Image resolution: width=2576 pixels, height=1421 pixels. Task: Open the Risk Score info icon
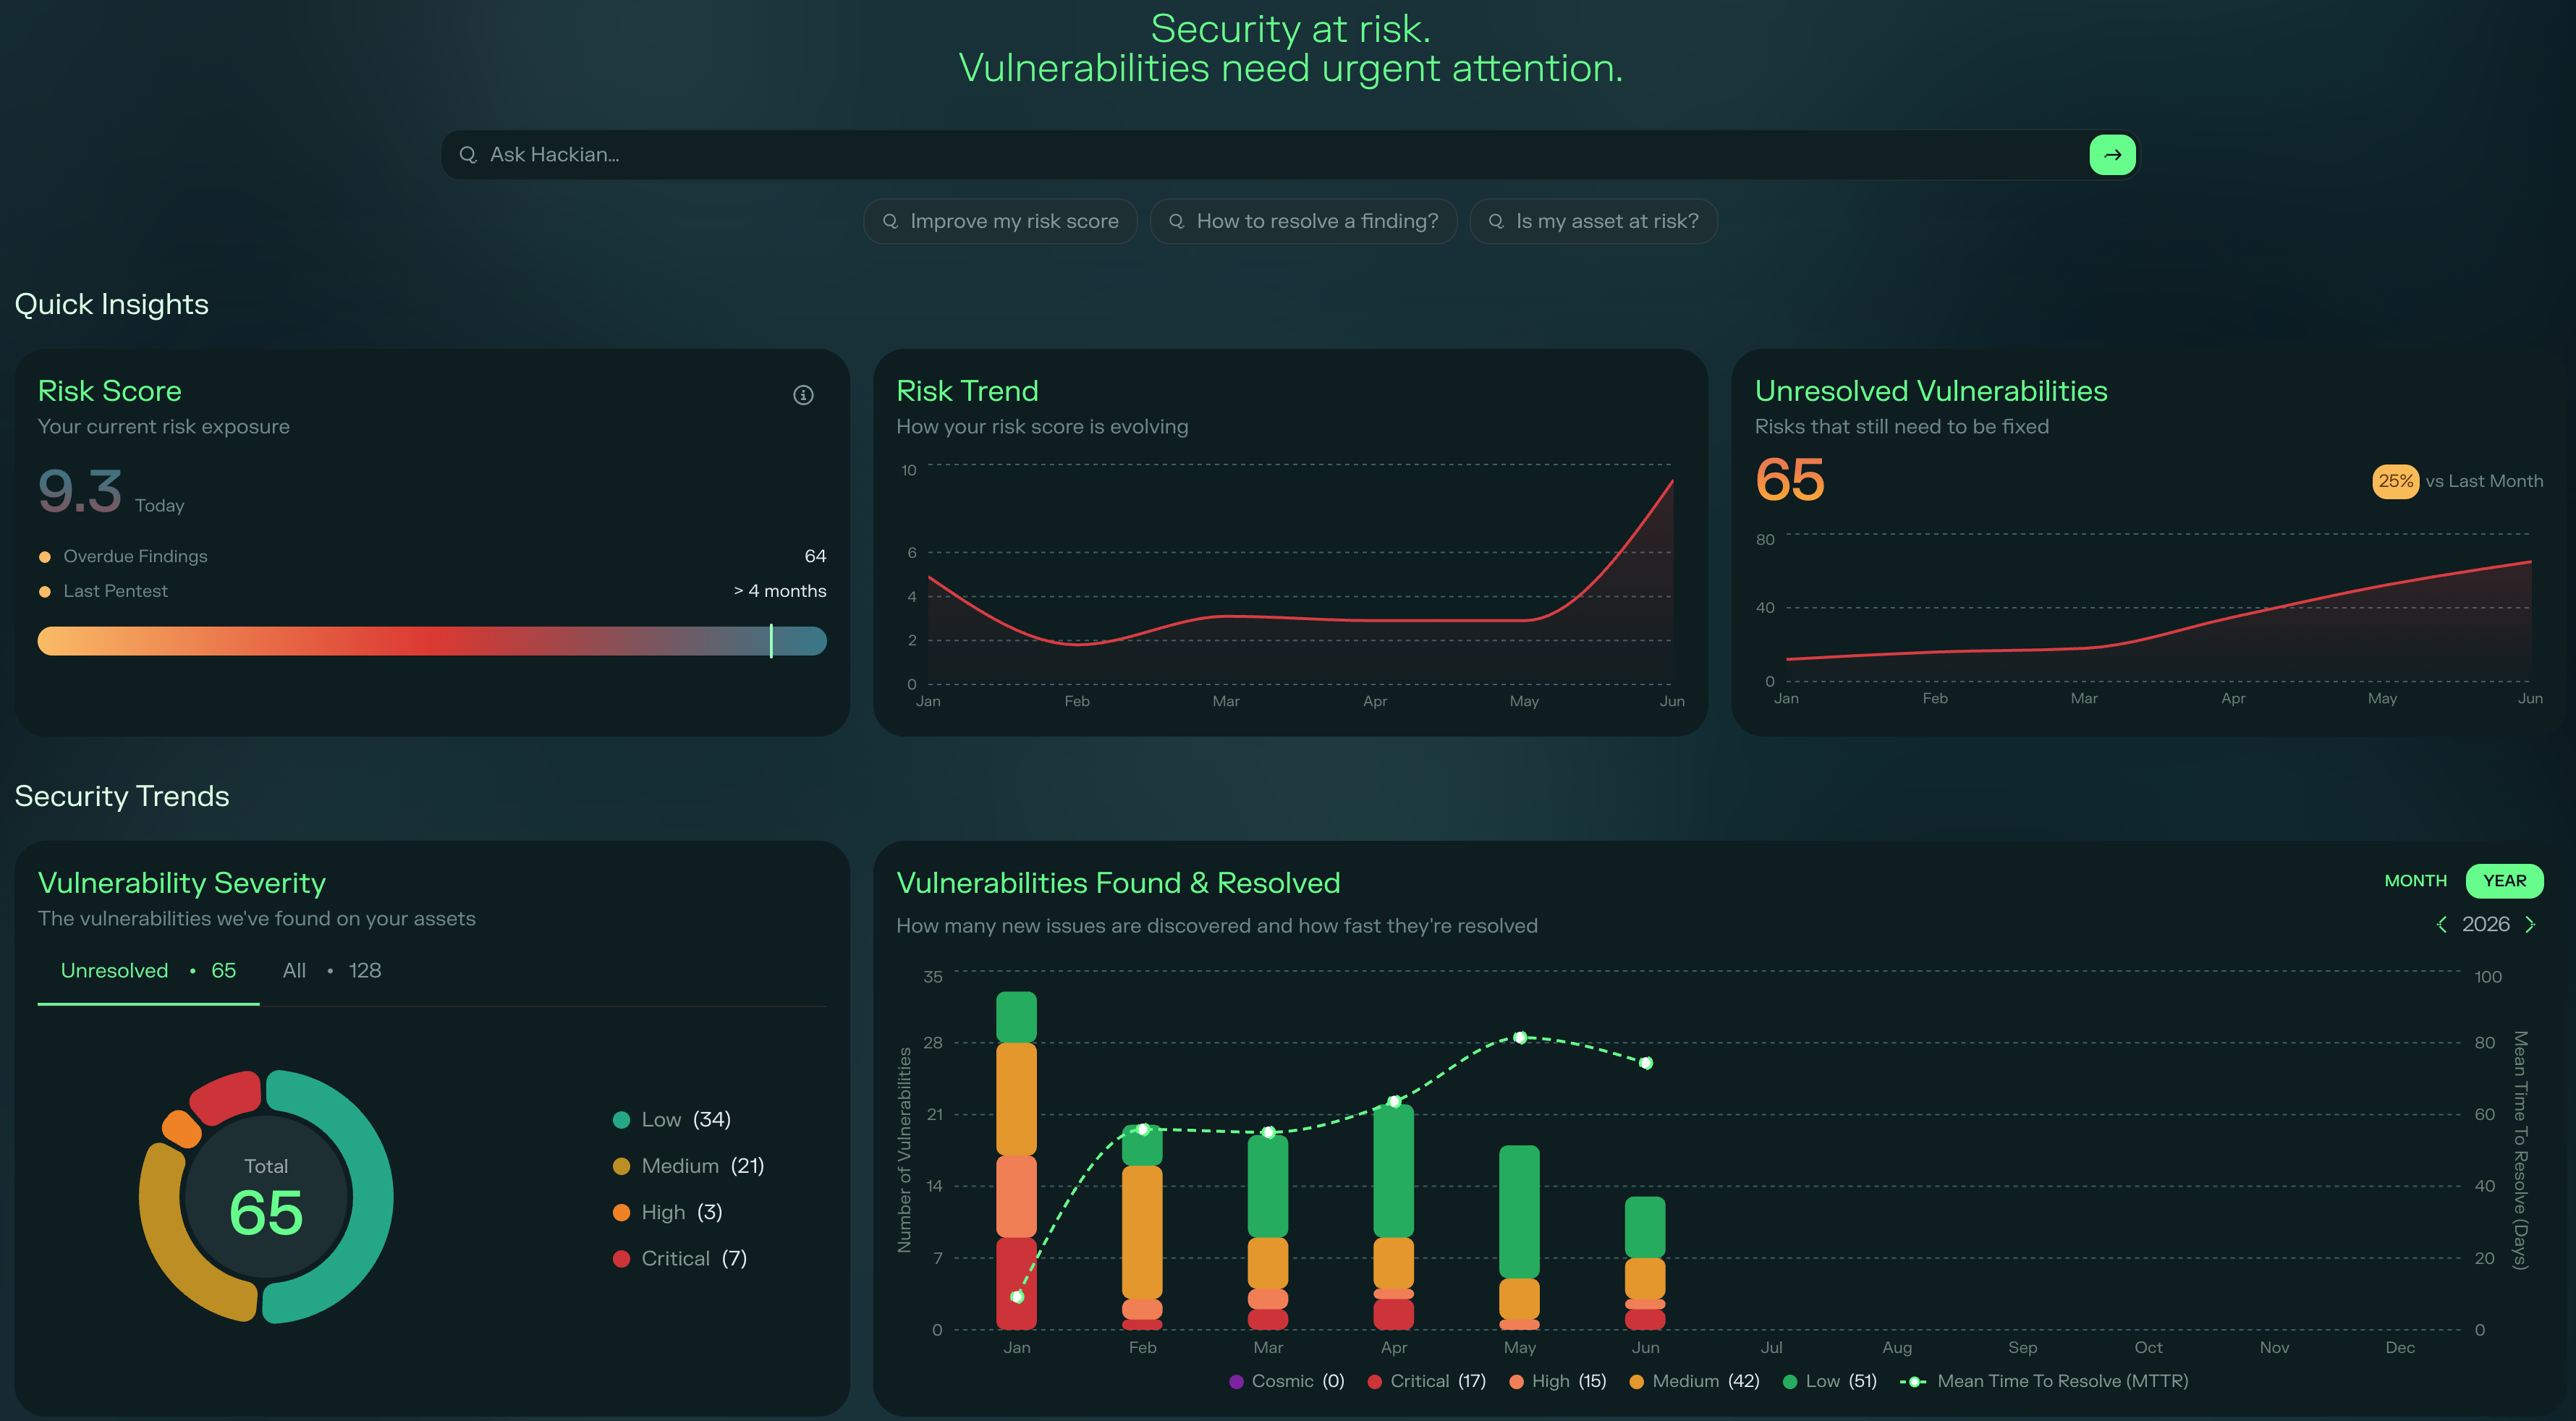pyautogui.click(x=803, y=395)
